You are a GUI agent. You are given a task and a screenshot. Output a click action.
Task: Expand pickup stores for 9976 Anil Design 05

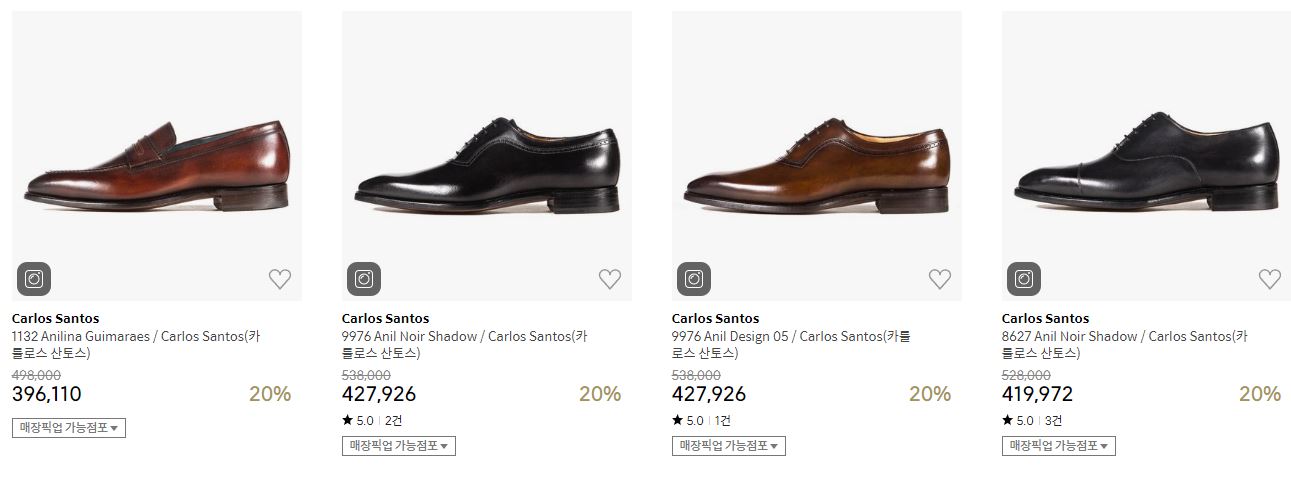tap(729, 446)
